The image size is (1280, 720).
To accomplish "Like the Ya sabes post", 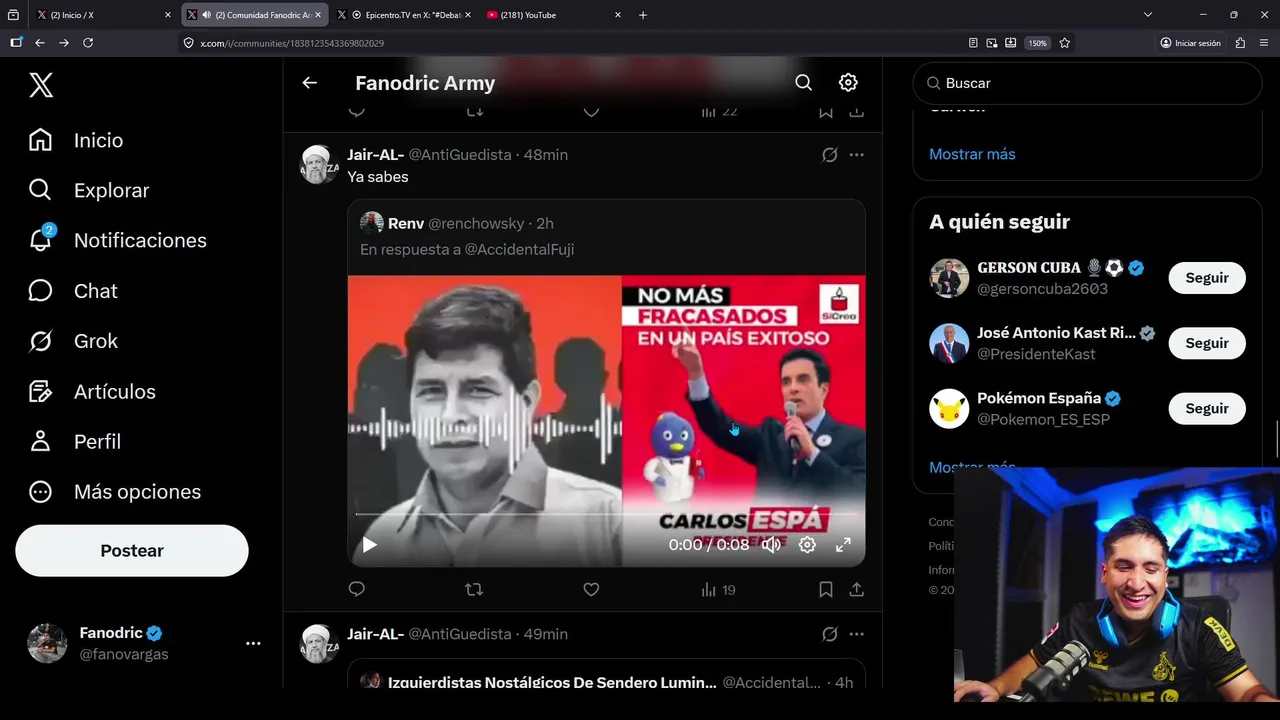I will (x=591, y=590).
